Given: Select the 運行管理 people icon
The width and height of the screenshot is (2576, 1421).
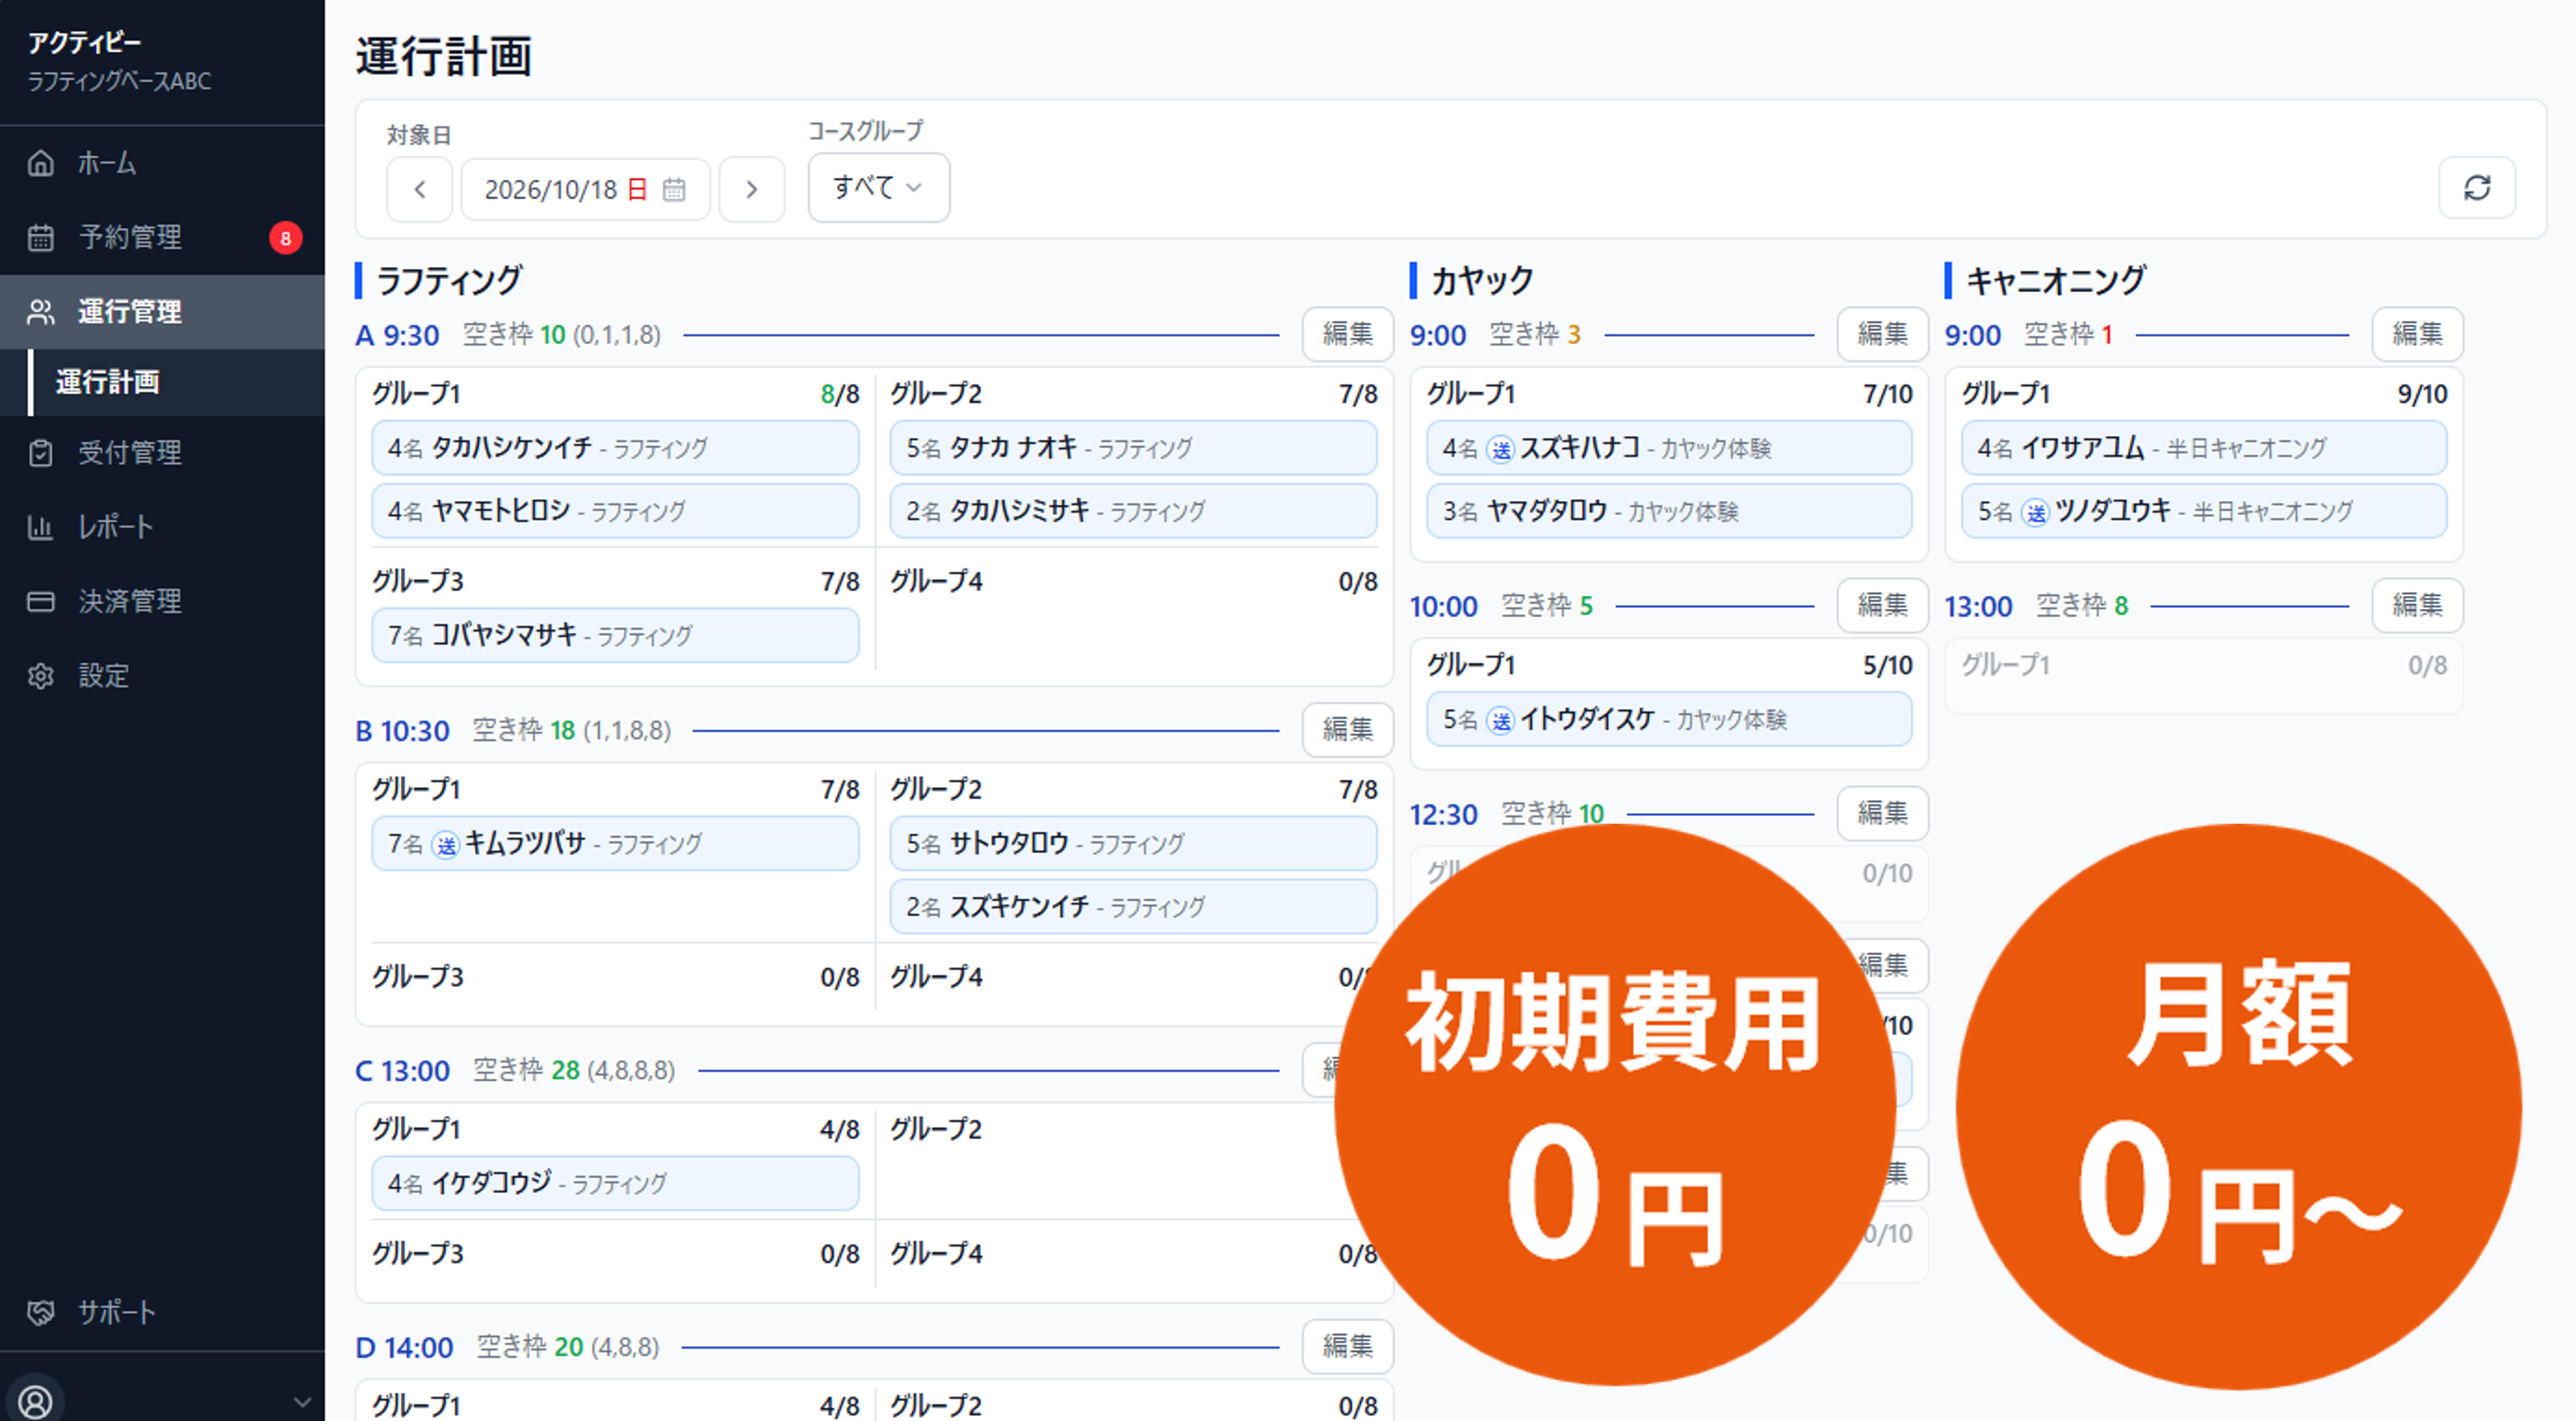Looking at the screenshot, I should click(41, 312).
